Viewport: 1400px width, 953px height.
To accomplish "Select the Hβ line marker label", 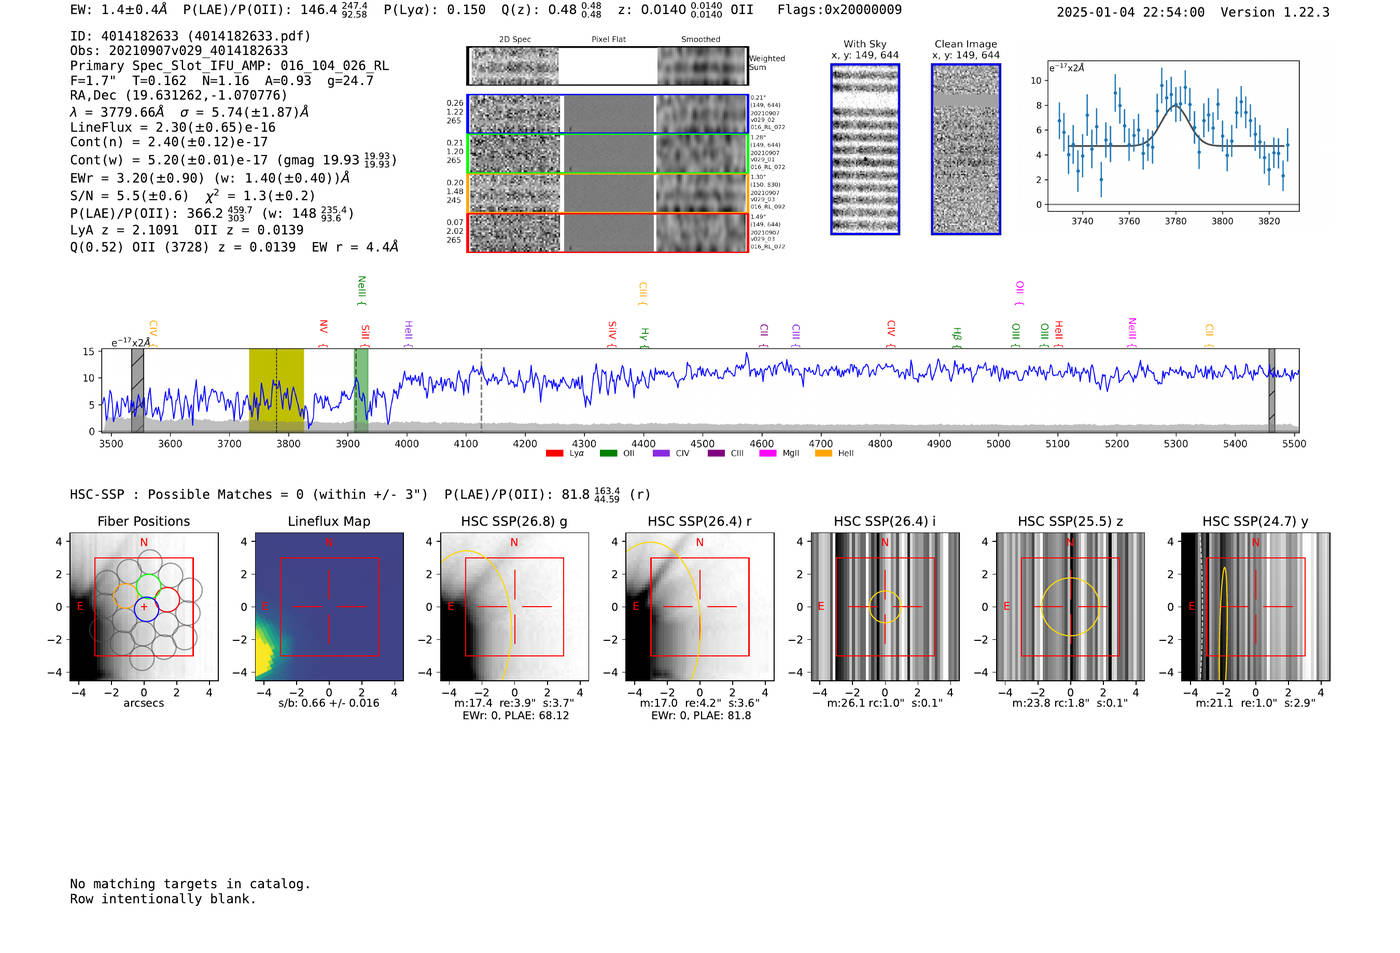I will pos(957,337).
